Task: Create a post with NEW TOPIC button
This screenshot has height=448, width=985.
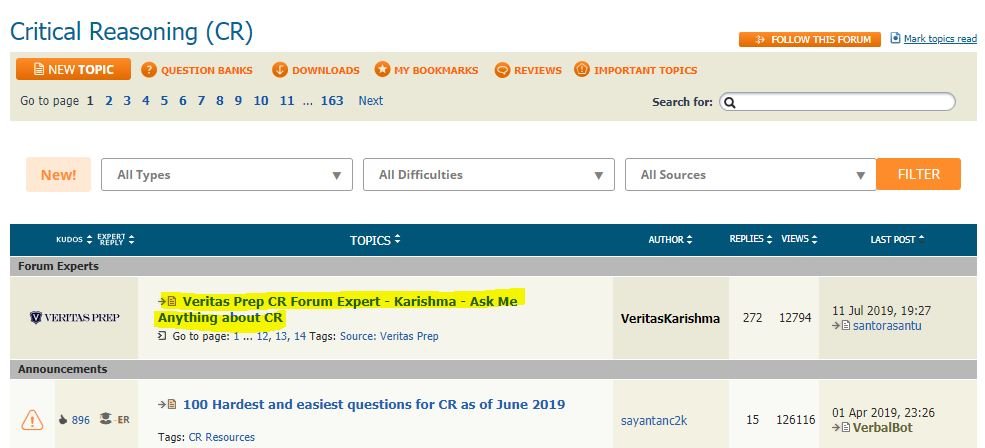Action: [x=73, y=70]
